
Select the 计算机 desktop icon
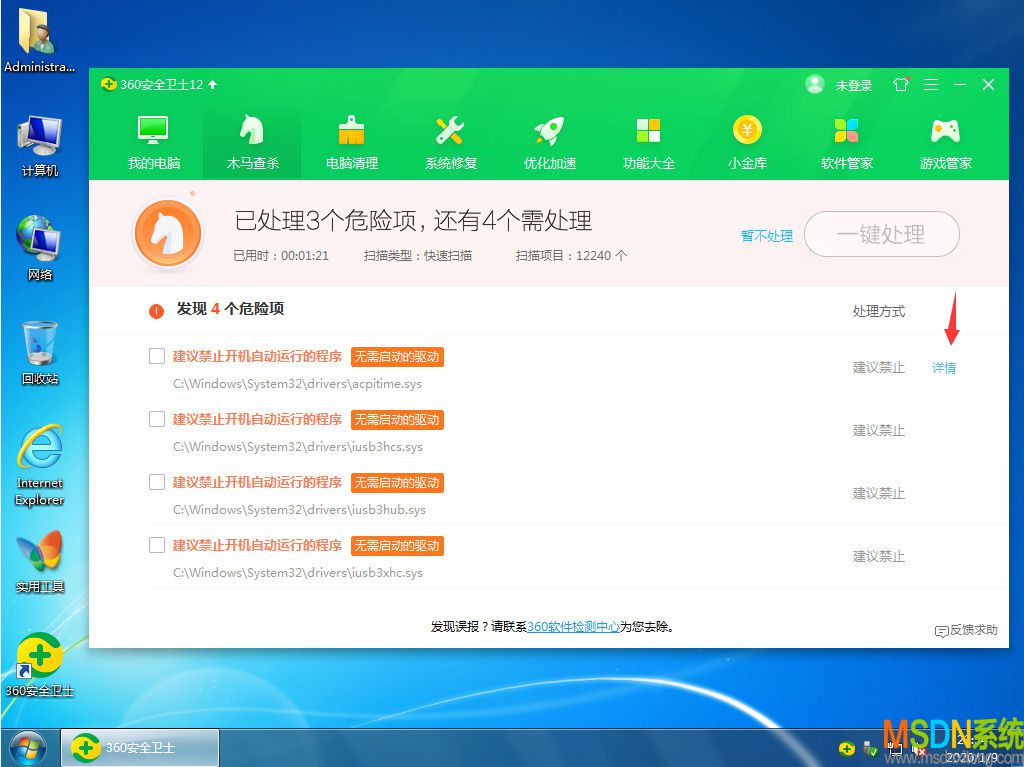point(40,146)
